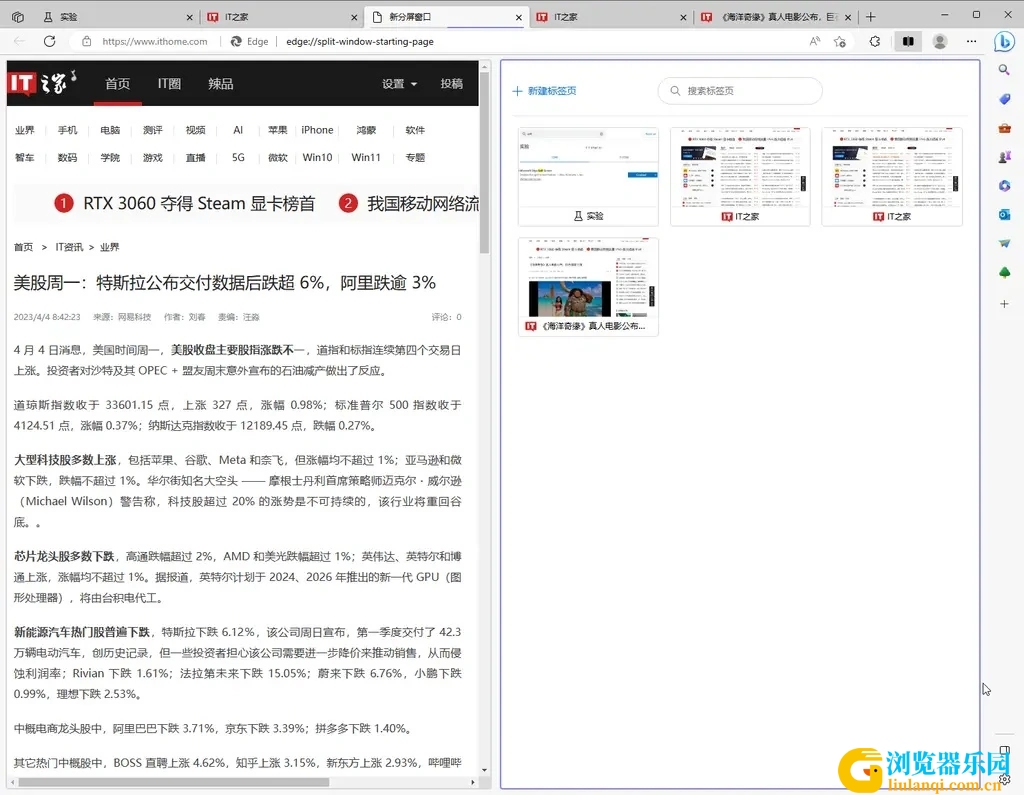Click the sidebar search magnifier icon
1024x795 pixels.
(x=1004, y=69)
